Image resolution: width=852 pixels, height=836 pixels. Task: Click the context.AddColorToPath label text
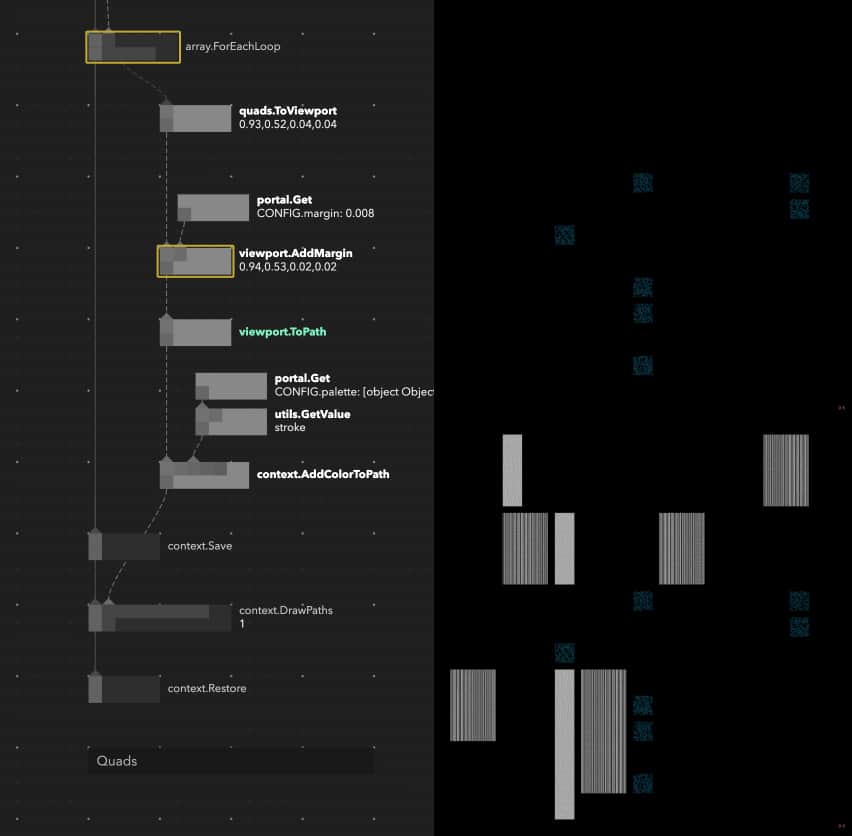[323, 474]
